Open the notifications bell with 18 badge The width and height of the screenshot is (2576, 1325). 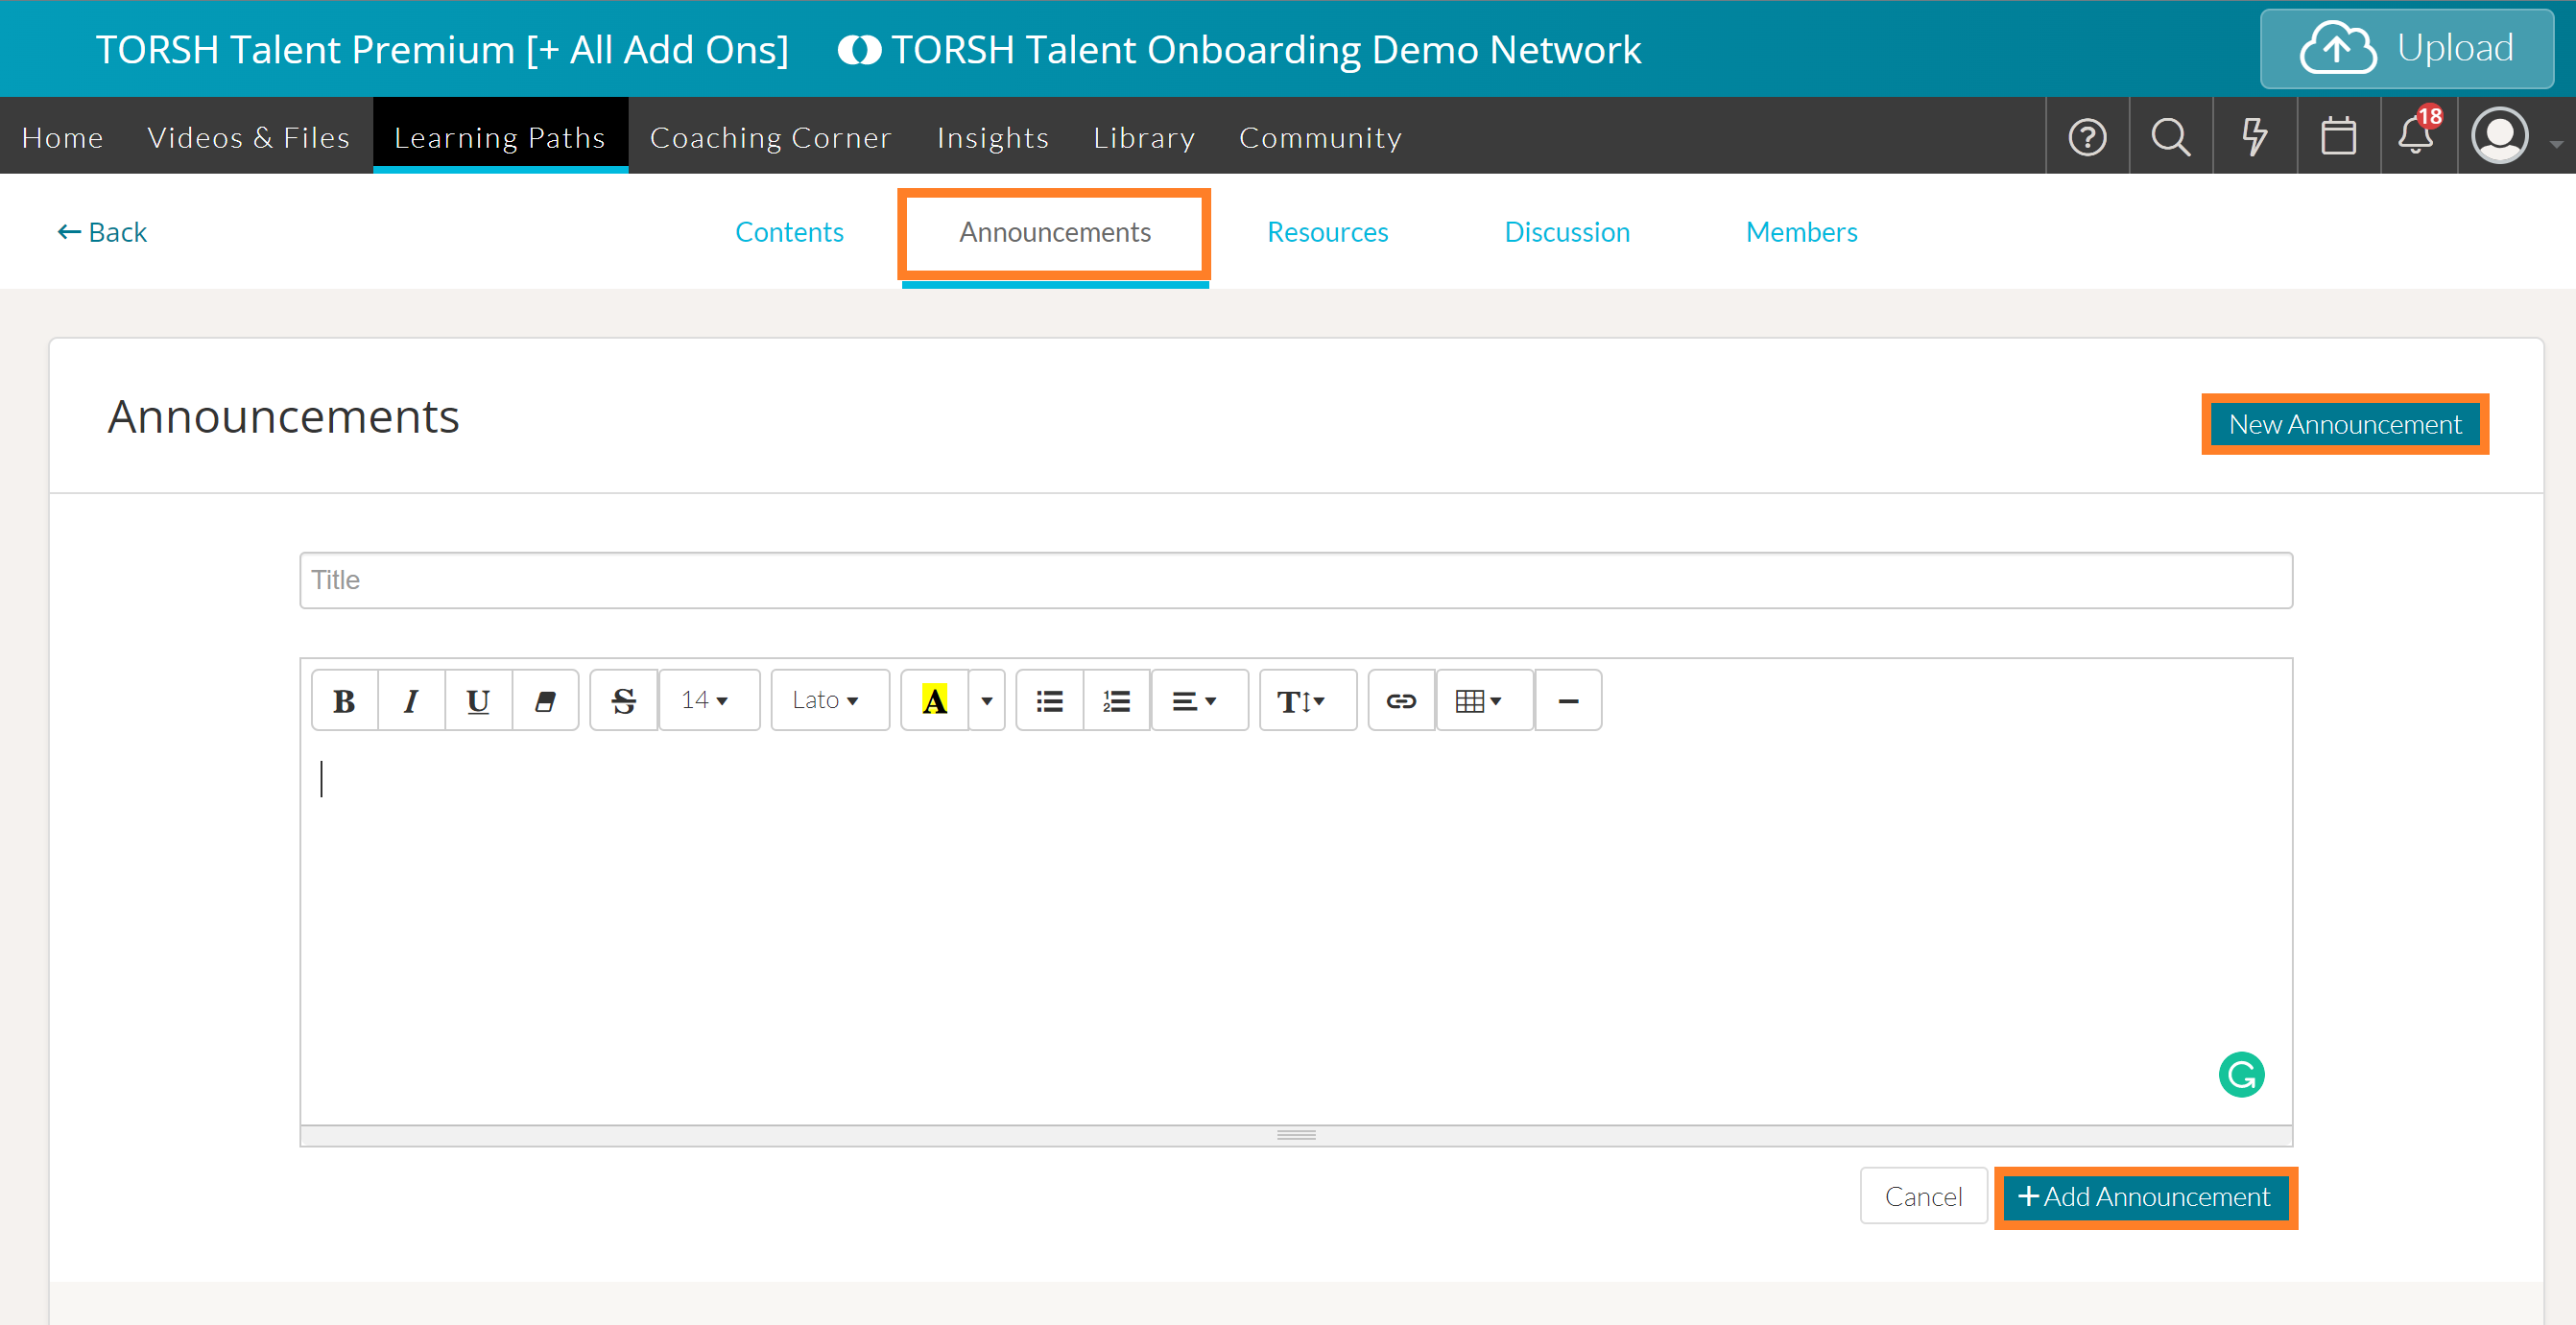coord(2417,136)
